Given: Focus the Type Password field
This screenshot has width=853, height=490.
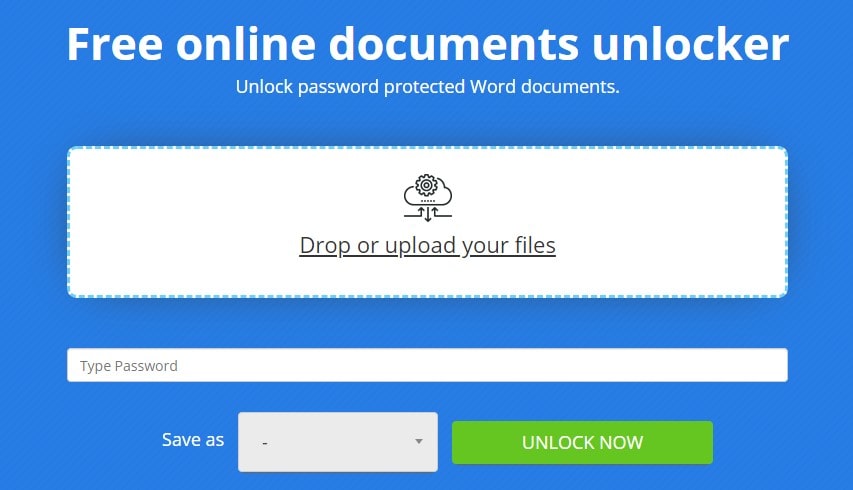Looking at the screenshot, I should click(427, 365).
